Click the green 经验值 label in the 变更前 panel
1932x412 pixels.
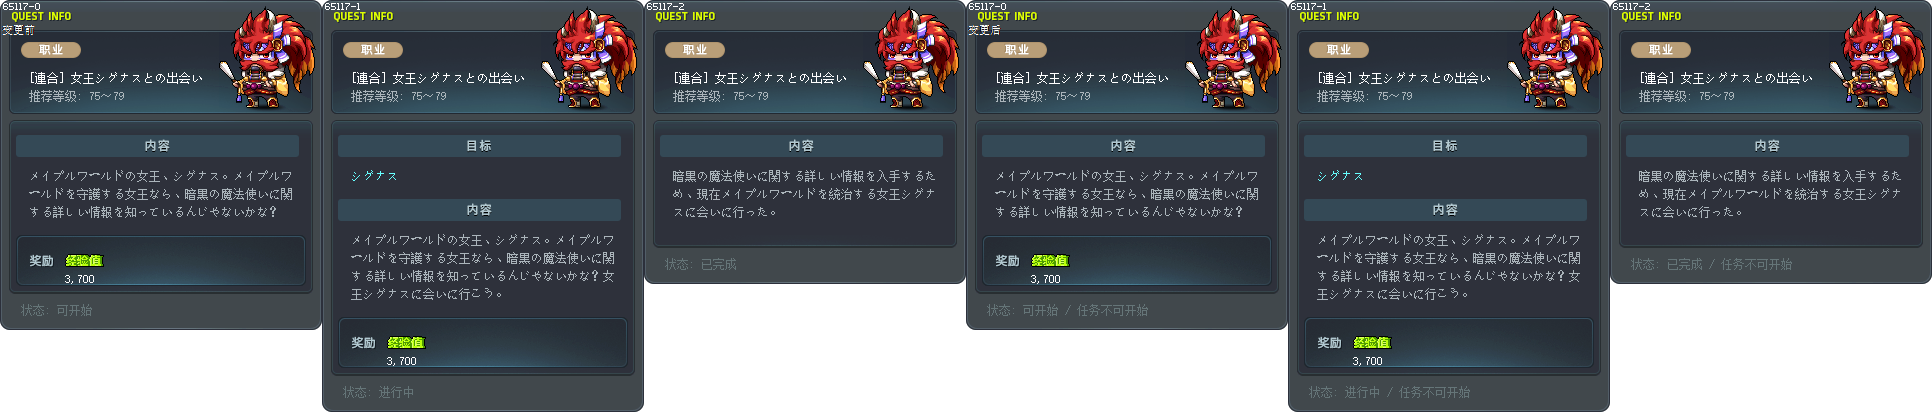point(84,260)
